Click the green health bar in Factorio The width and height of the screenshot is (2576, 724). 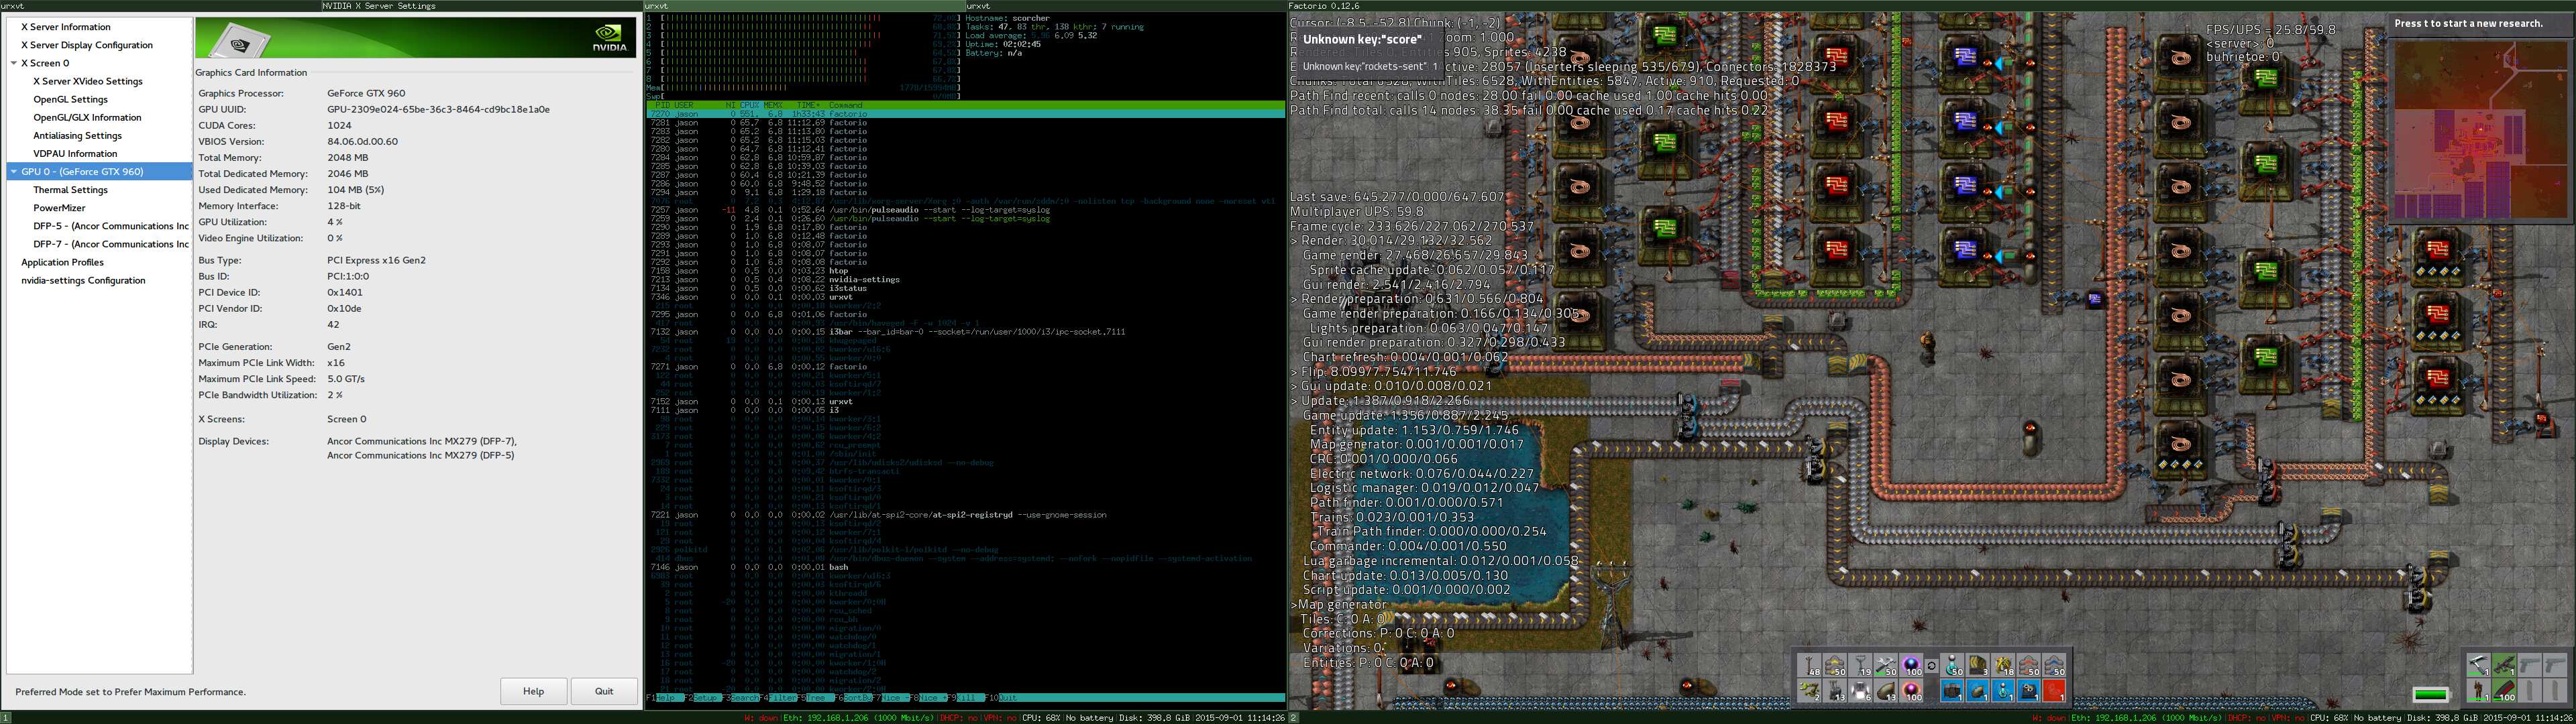click(x=2432, y=695)
